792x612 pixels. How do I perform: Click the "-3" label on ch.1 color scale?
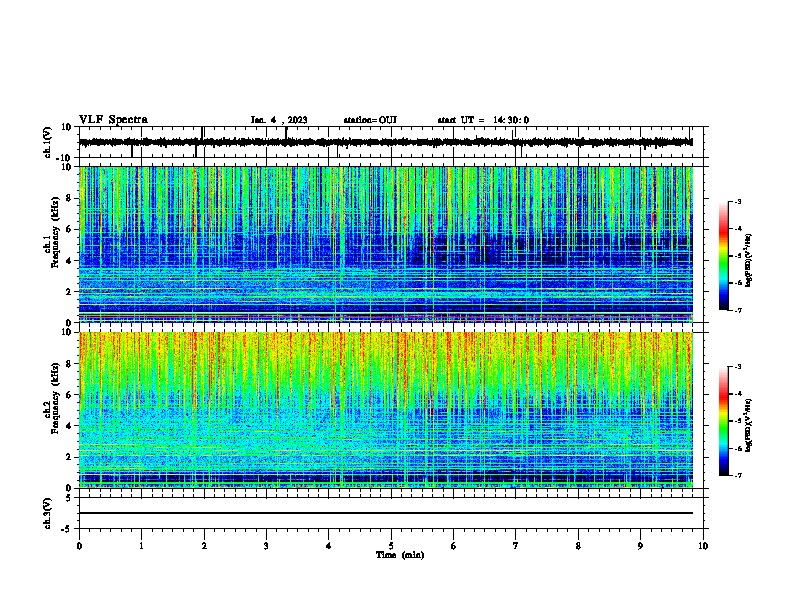737,201
